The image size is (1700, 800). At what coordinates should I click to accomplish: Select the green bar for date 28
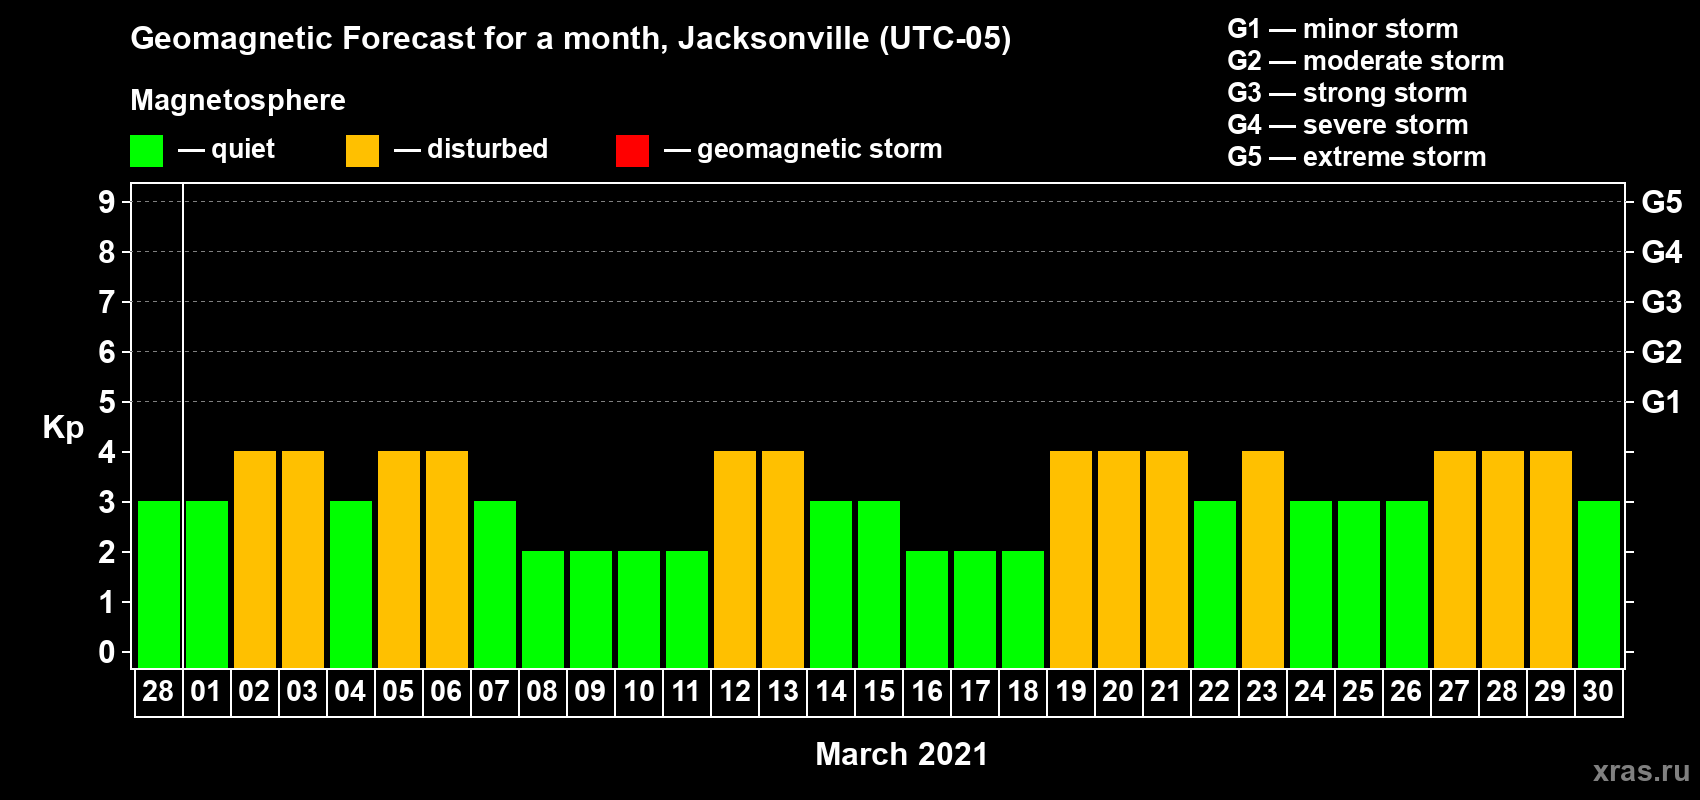[159, 584]
